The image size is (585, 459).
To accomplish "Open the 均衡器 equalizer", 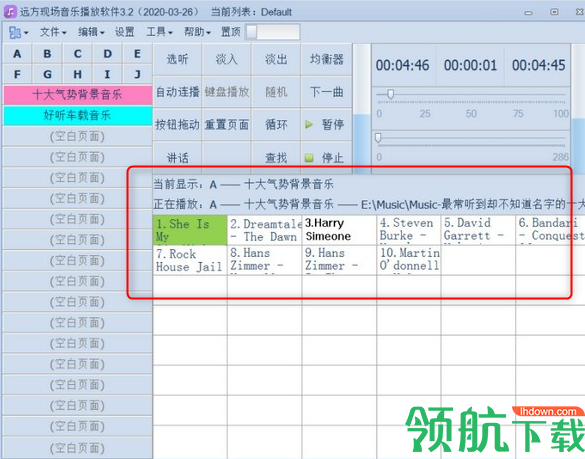I will tap(326, 59).
